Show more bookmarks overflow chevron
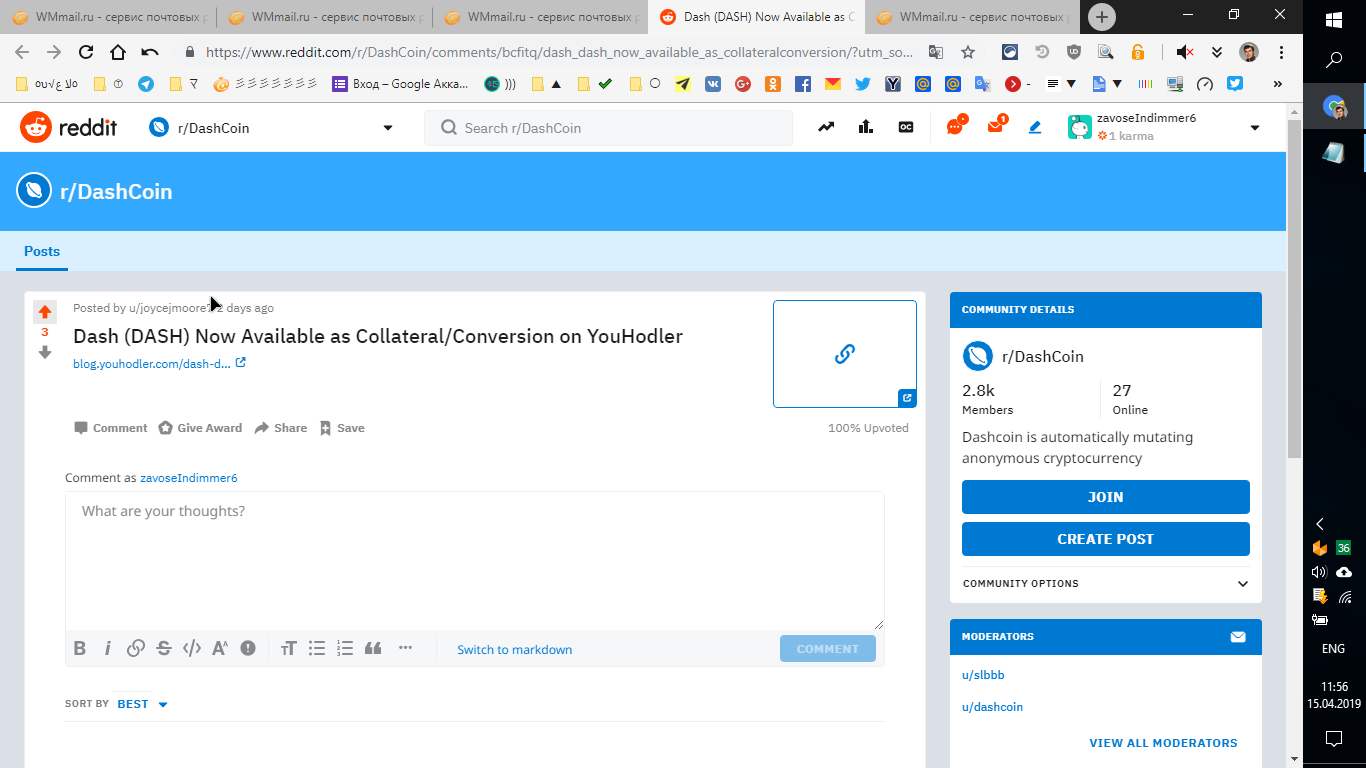The image size is (1366, 768). click(1277, 84)
